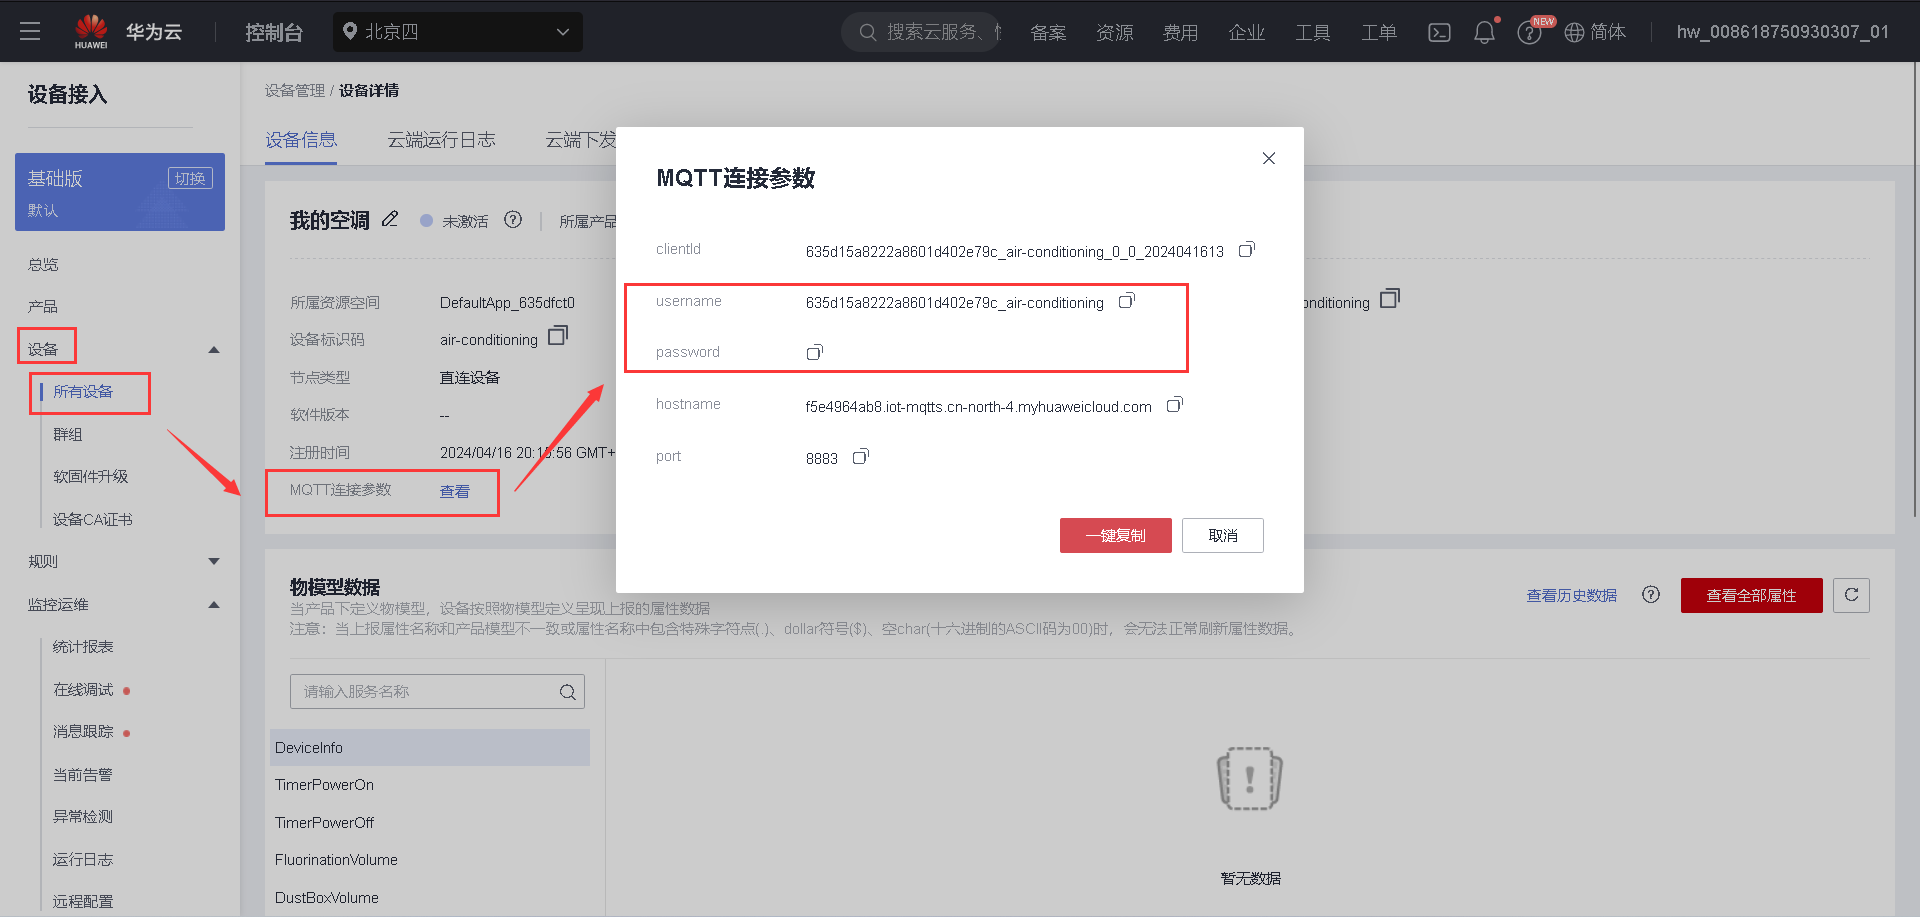Open the notifications bell
Viewport: 1920px width, 917px height.
point(1484,31)
